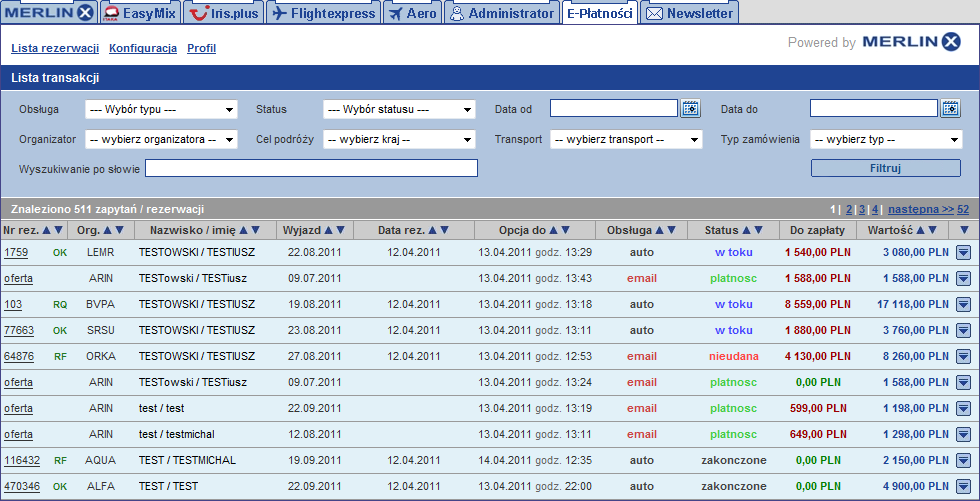980x501 pixels.
Task: Open the Konfiguracja link
Action: (143, 48)
